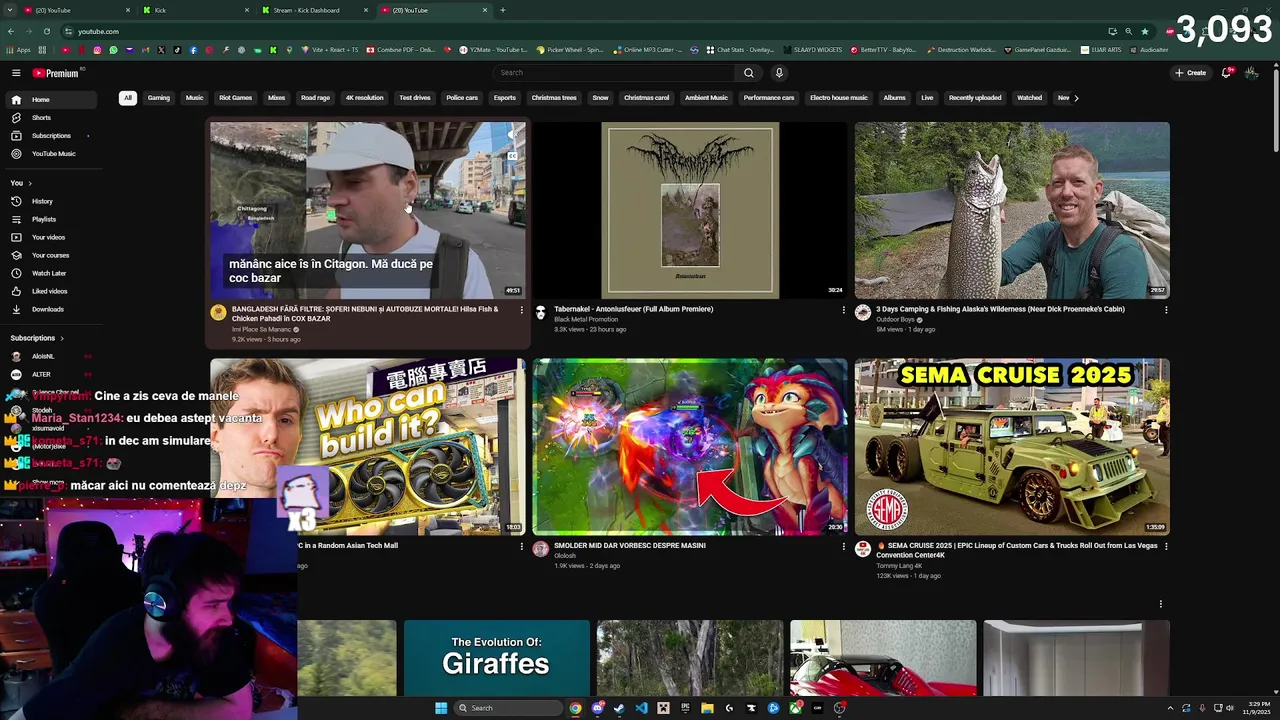The image size is (1280, 720).
Task: Open Steam on the taskbar
Action: [619, 708]
